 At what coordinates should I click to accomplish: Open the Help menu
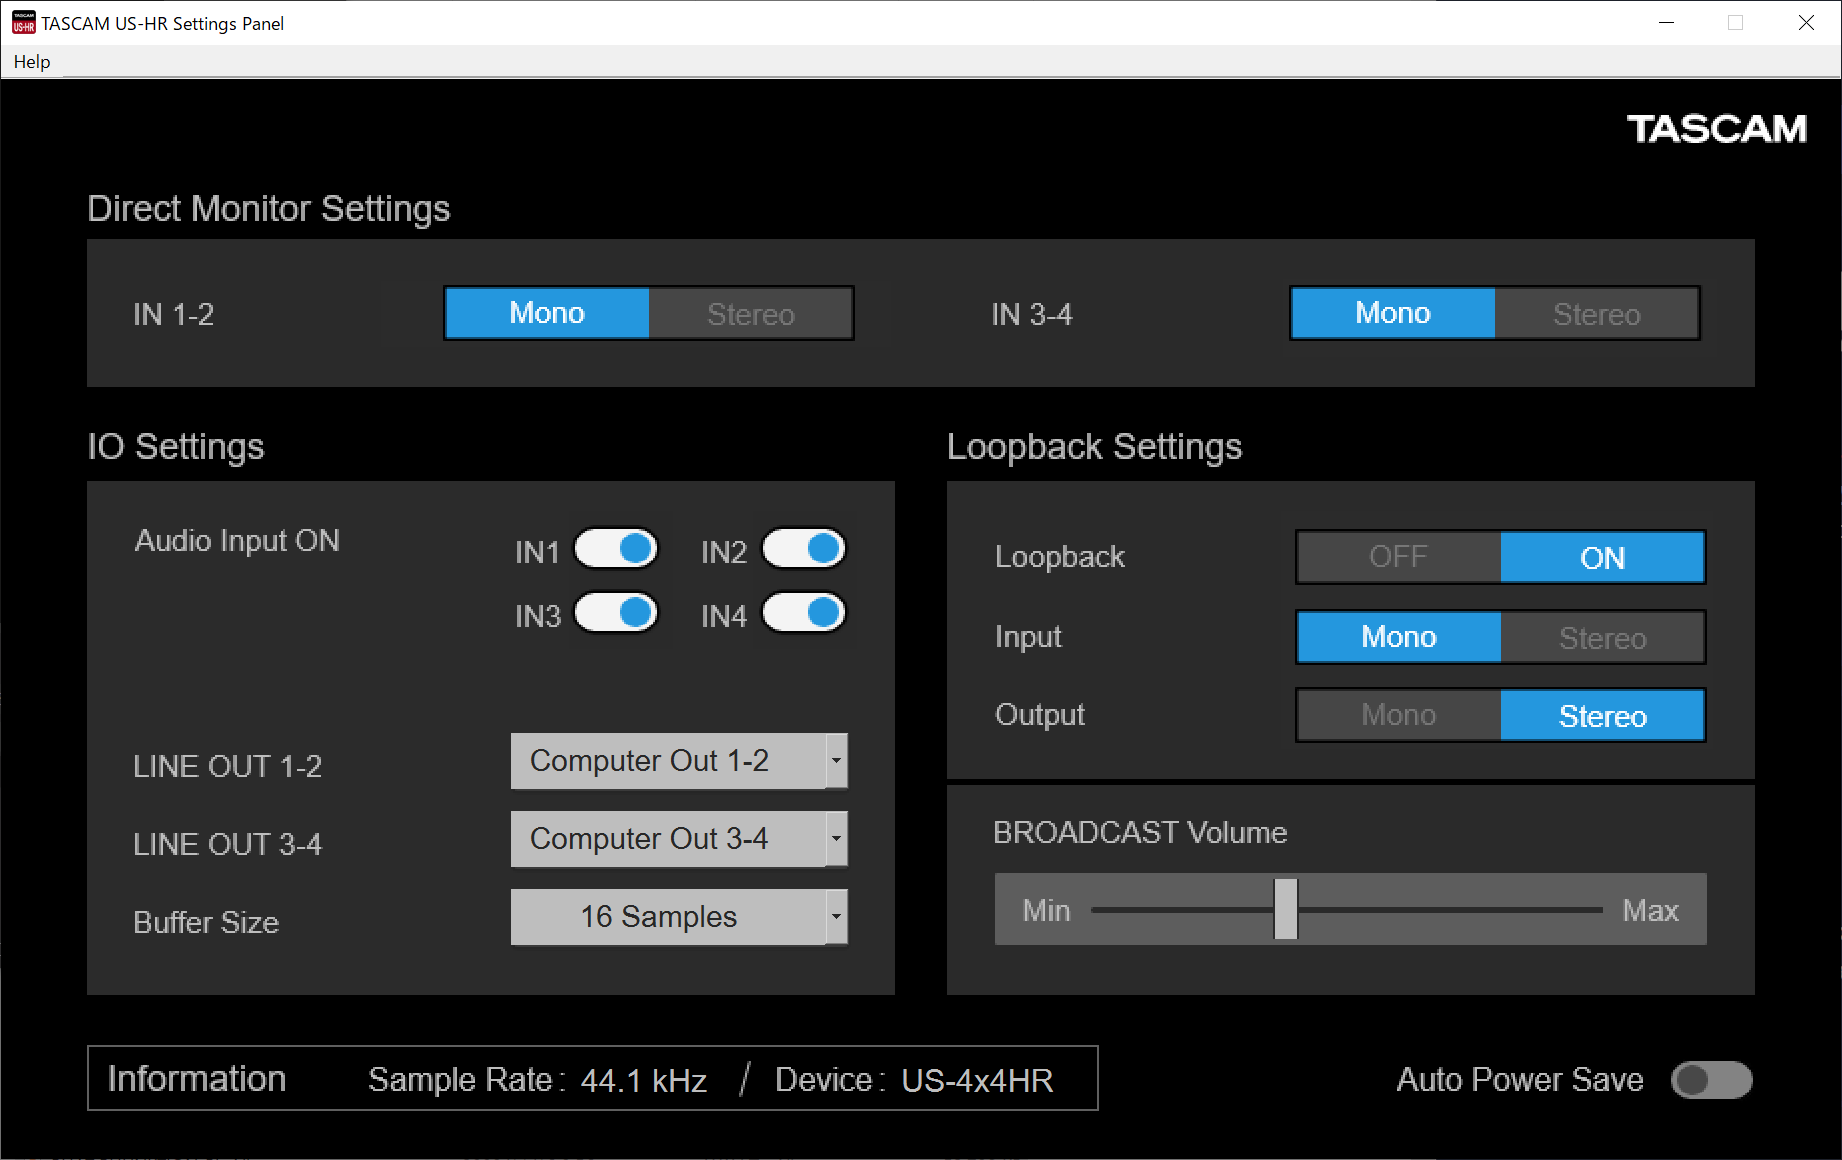[32, 62]
